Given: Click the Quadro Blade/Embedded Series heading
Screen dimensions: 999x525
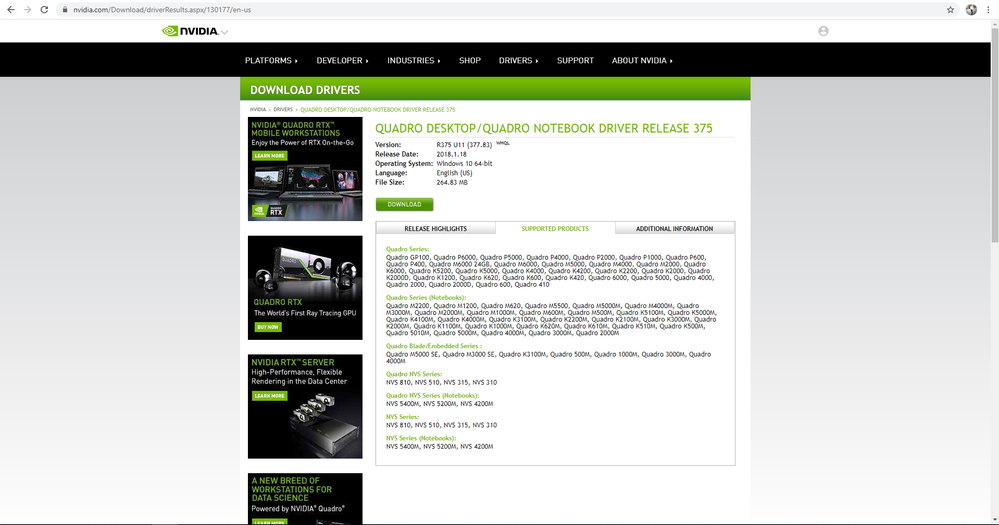Looking at the screenshot, I should [x=433, y=346].
